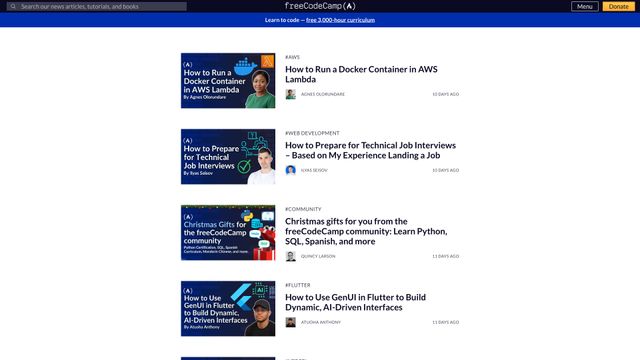Open the Menu button
Screen dimensions: 640x360
[584, 7]
